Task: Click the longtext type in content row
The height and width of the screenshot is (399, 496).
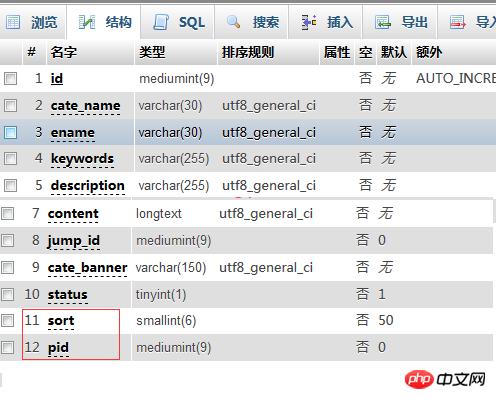Action: click(x=159, y=214)
